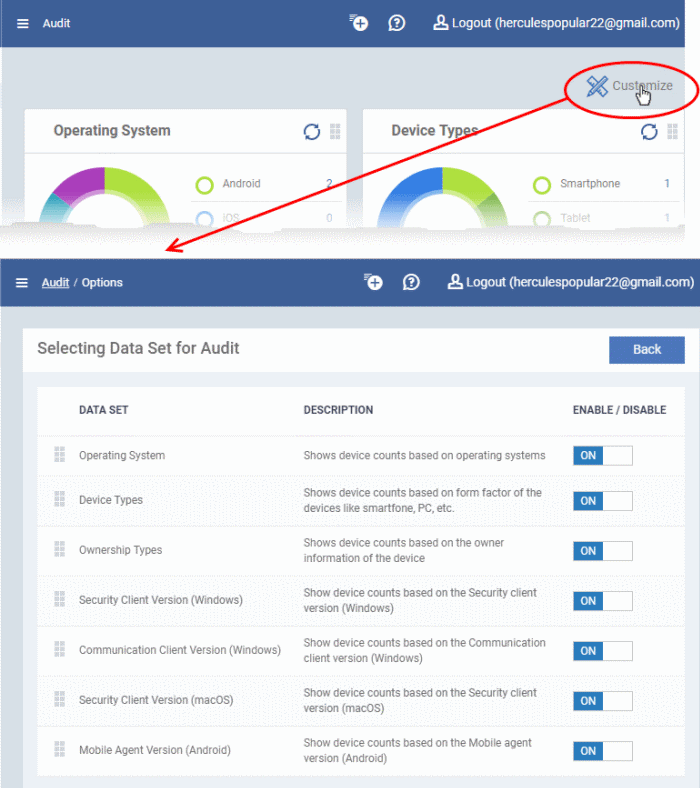The width and height of the screenshot is (700, 788).
Task: Select the Android legend label
Action: pyautogui.click(x=241, y=183)
